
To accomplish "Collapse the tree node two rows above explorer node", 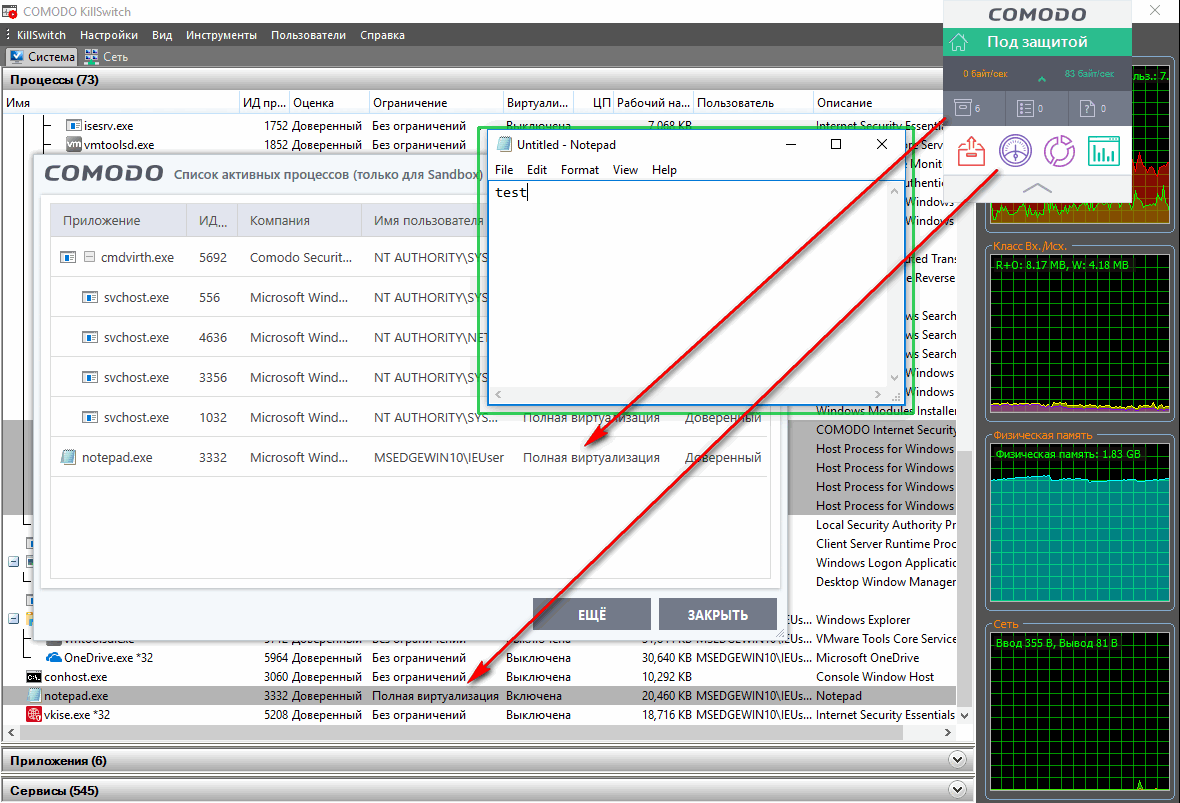I will coord(14,561).
